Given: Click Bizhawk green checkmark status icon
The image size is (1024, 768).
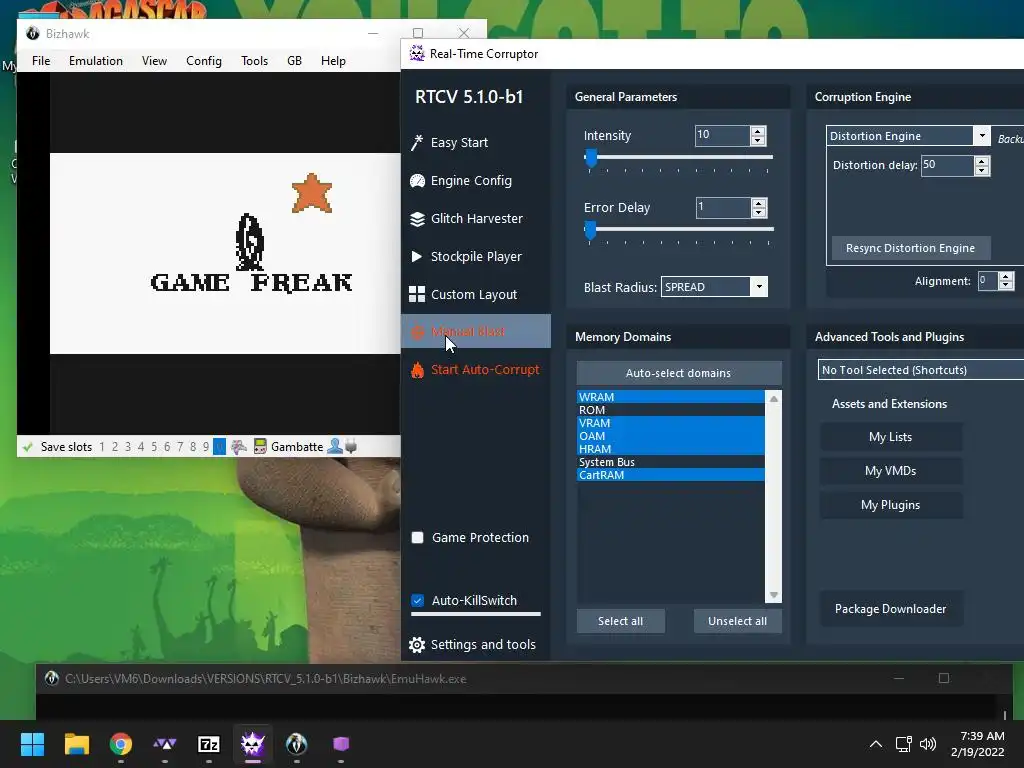Looking at the screenshot, I should click(27, 447).
